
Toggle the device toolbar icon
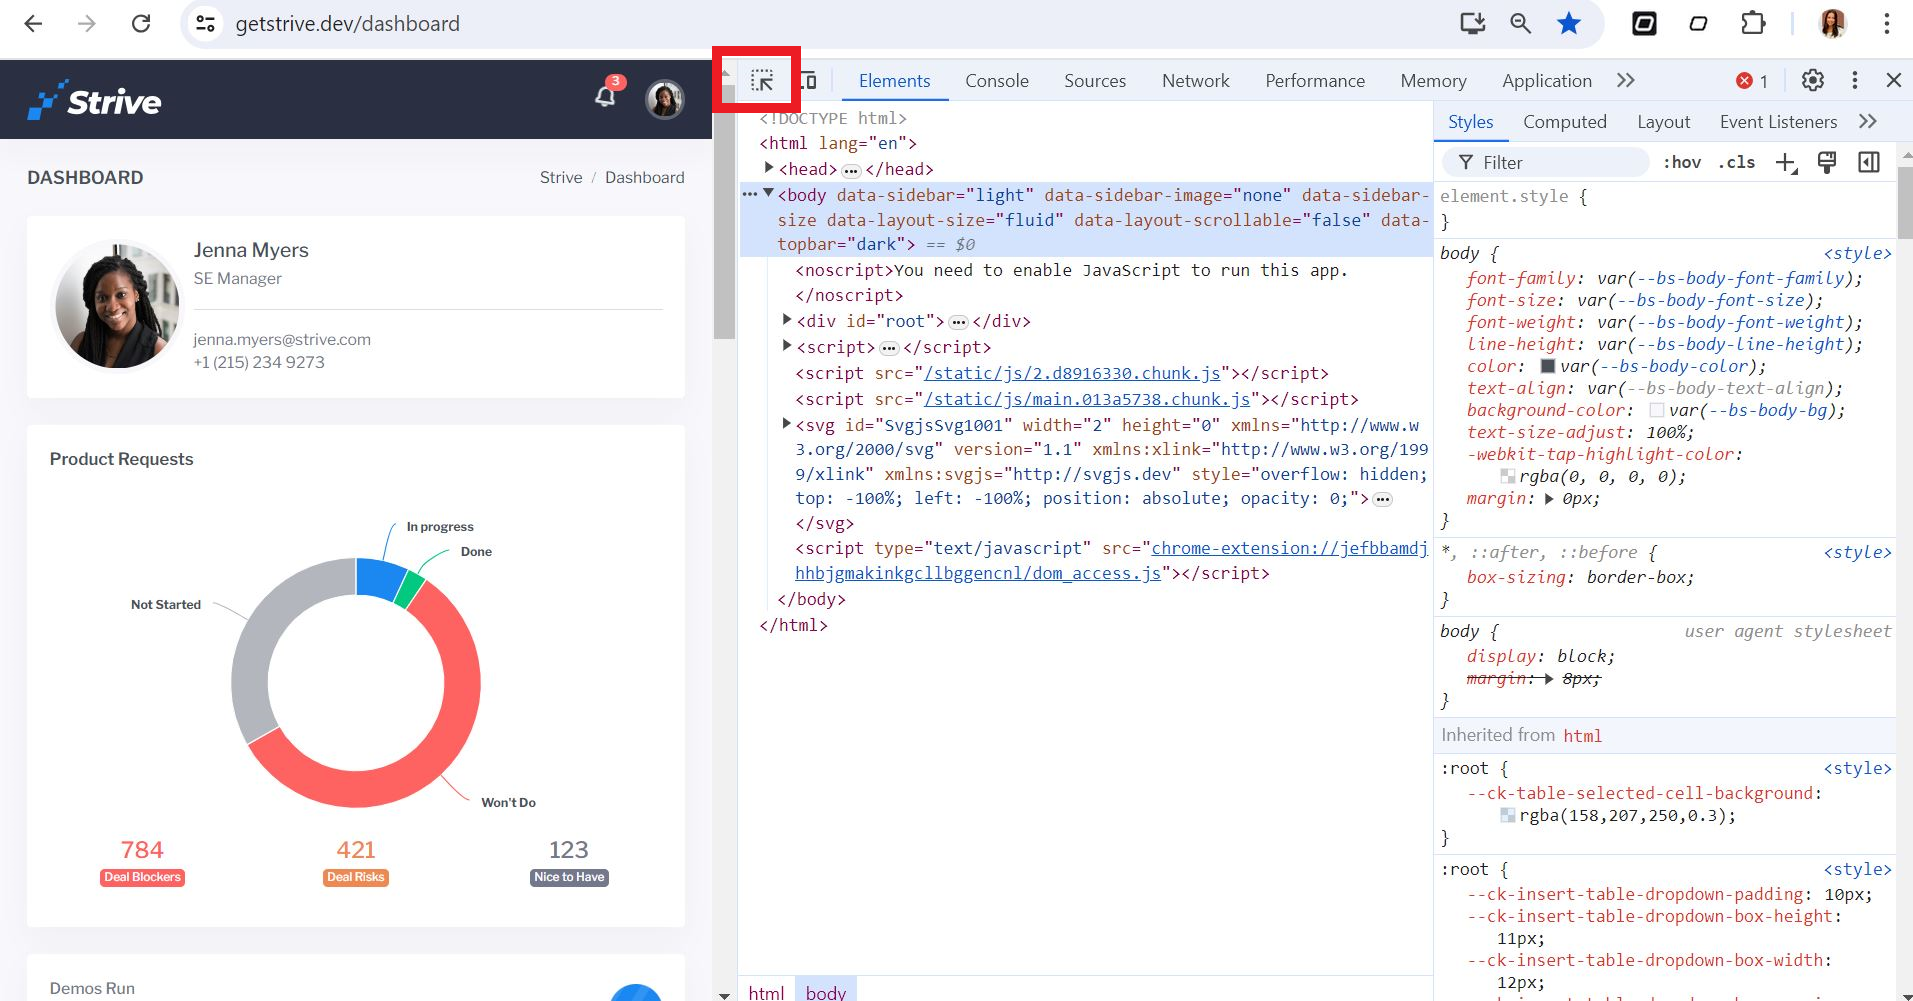pyautogui.click(x=808, y=80)
